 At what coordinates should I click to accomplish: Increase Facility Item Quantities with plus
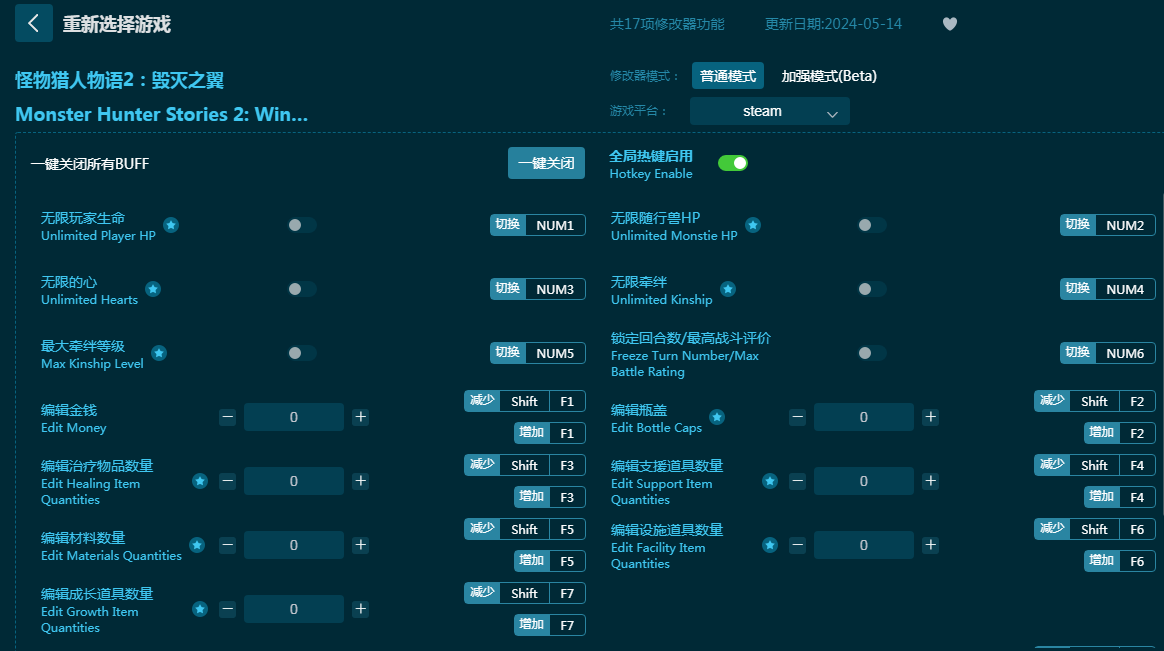931,545
